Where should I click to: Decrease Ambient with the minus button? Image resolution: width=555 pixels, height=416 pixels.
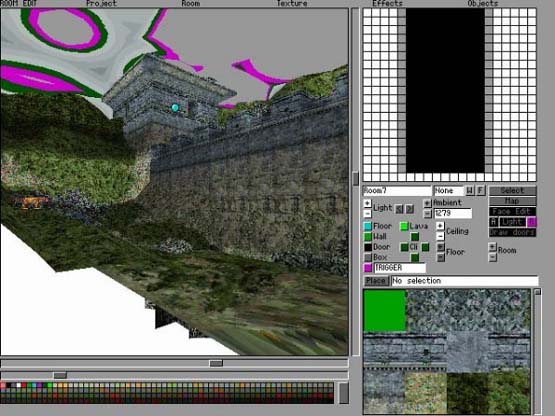pos(427,213)
